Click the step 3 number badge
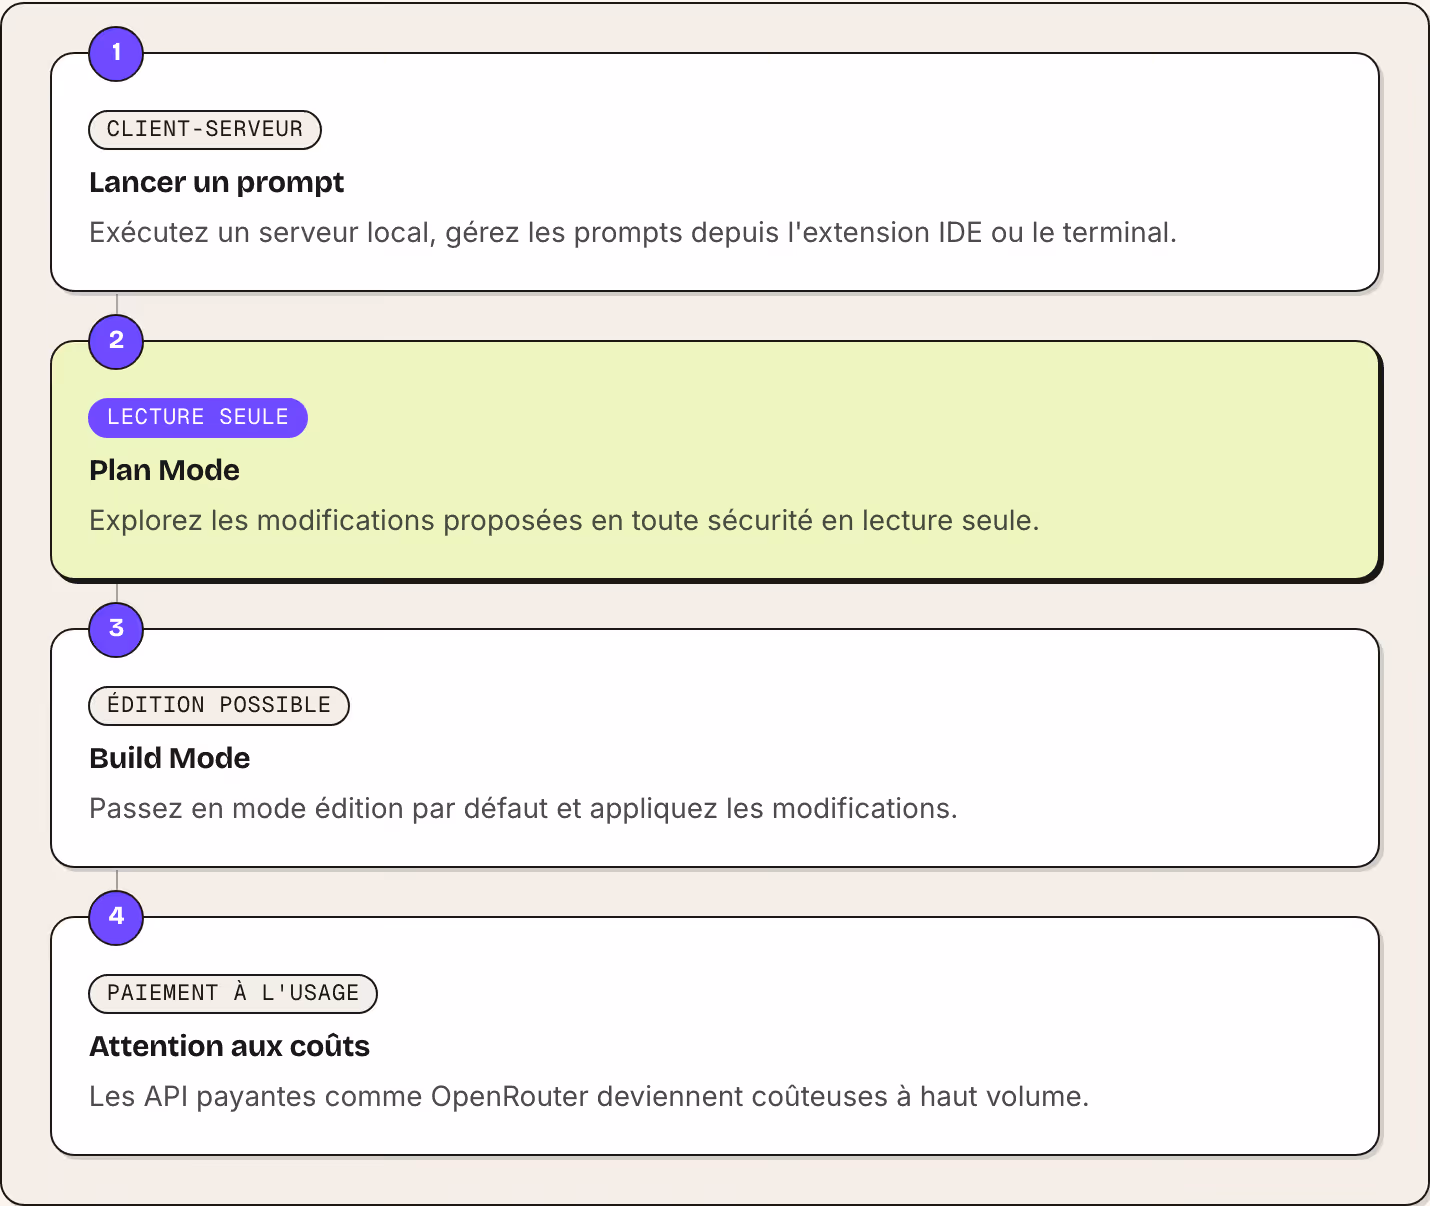 click(116, 629)
